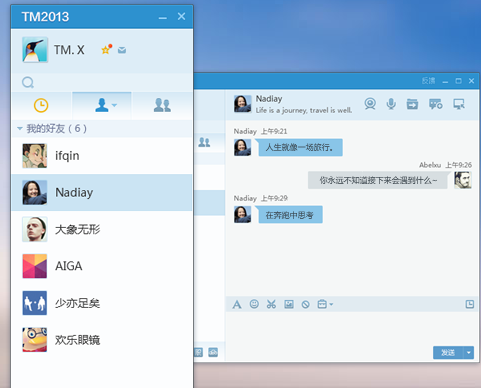Click Abelxu's avatar beside the reply
This screenshot has width=481, height=390.
click(x=463, y=180)
